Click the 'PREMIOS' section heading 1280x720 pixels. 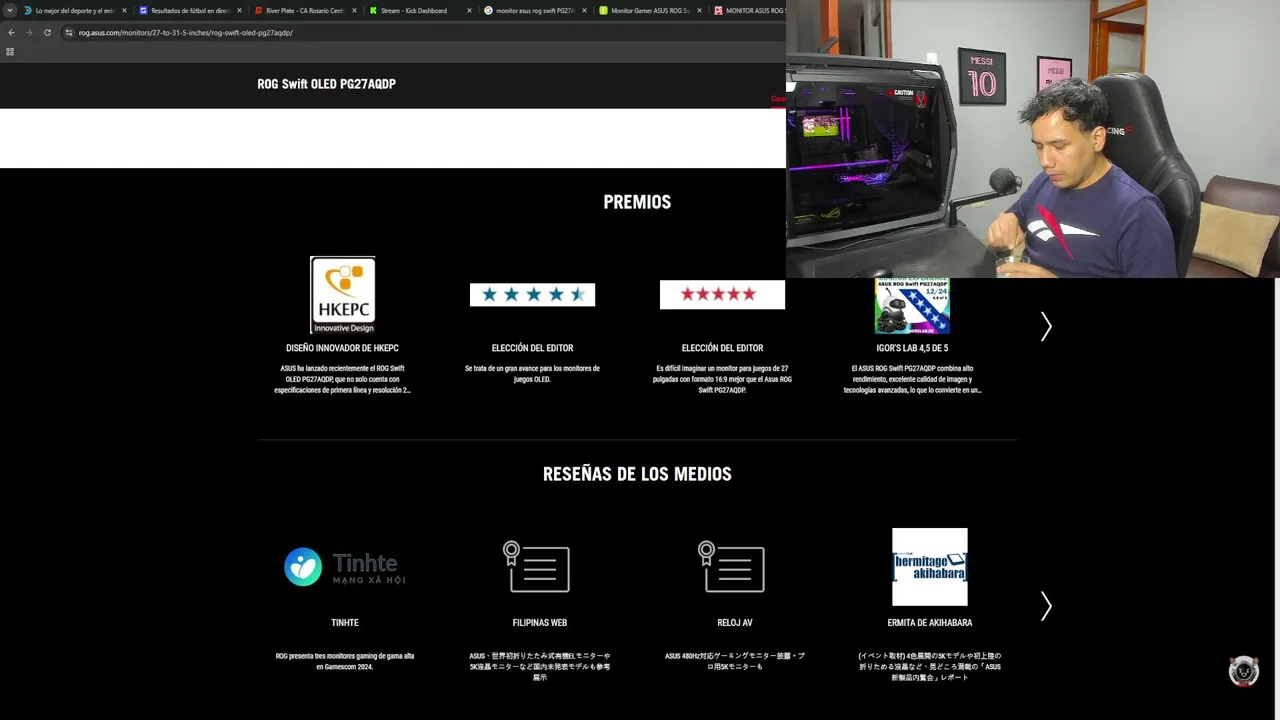click(637, 202)
